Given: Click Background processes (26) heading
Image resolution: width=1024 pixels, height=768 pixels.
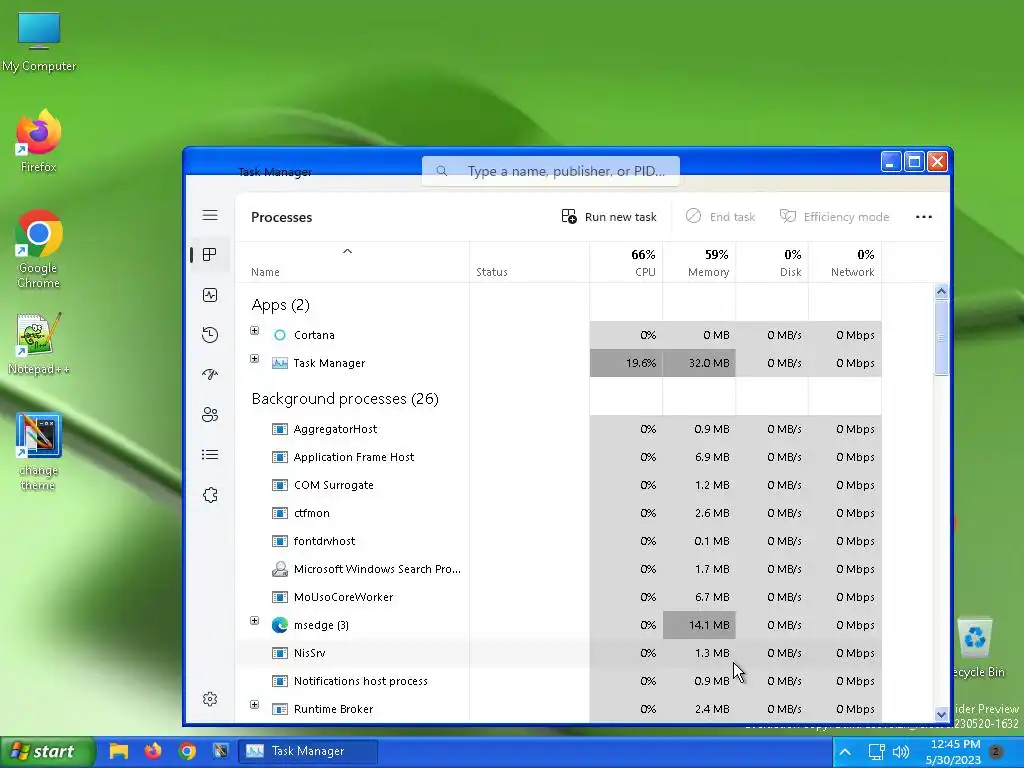Looking at the screenshot, I should (x=345, y=399).
